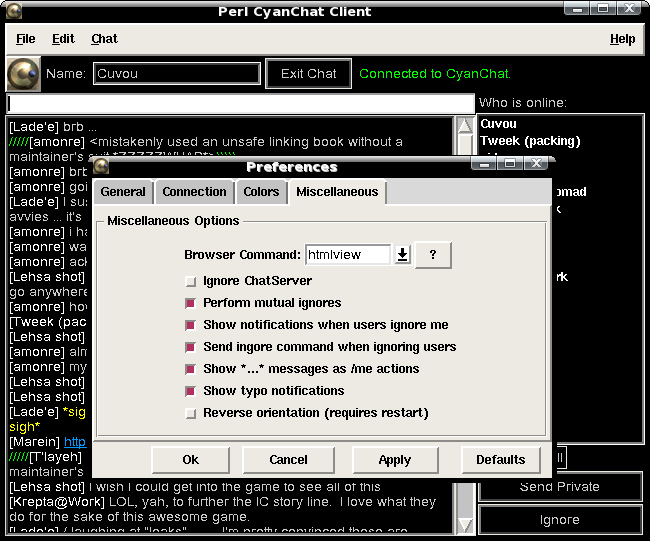
Task: Click the Ignore button in main window
Action: click(x=560, y=520)
